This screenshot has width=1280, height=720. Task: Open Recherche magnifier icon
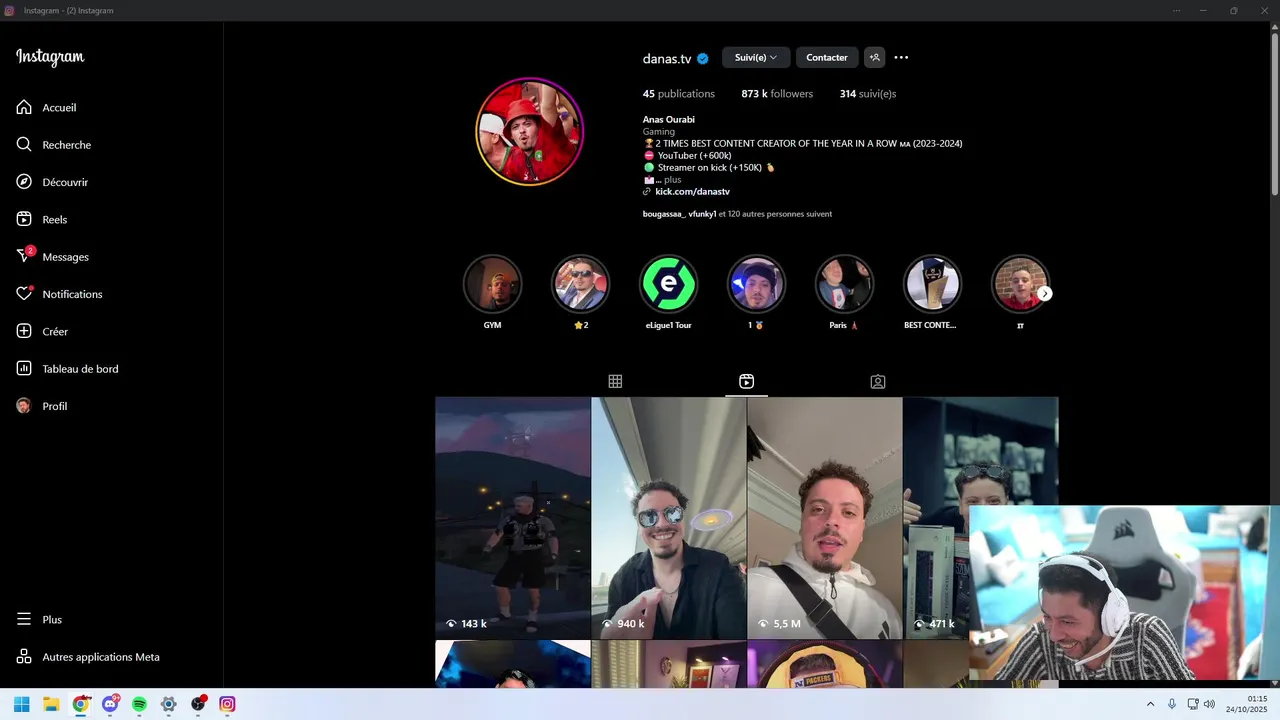(x=24, y=144)
